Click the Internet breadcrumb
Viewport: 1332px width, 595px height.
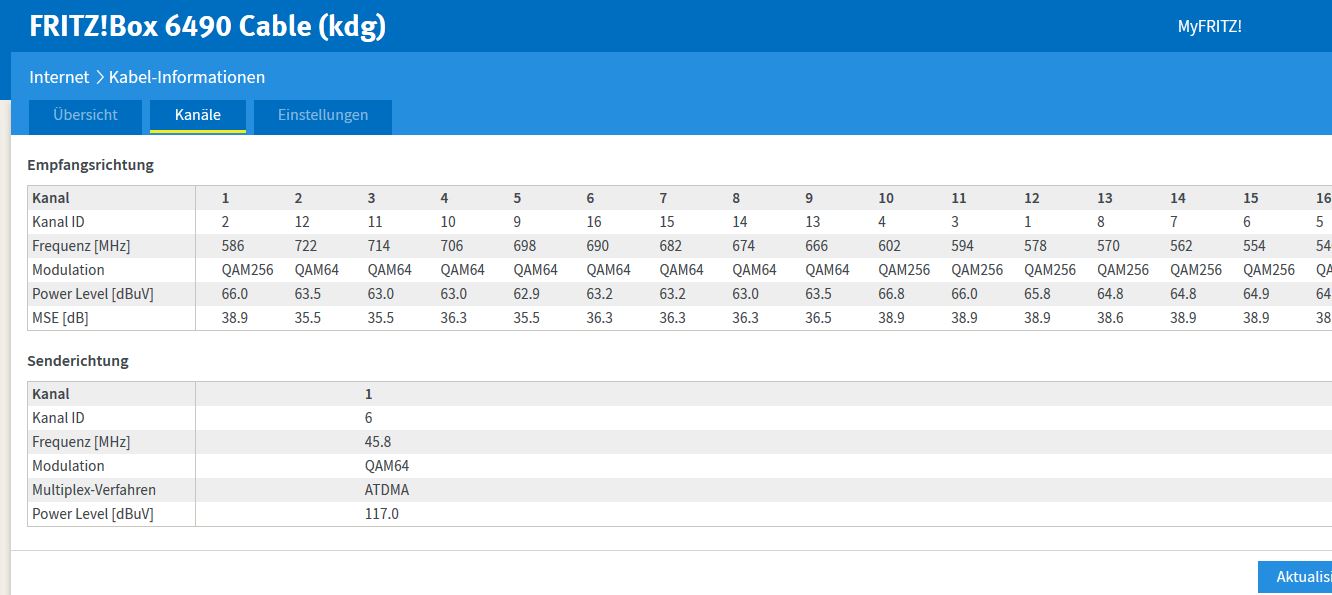[x=59, y=77]
